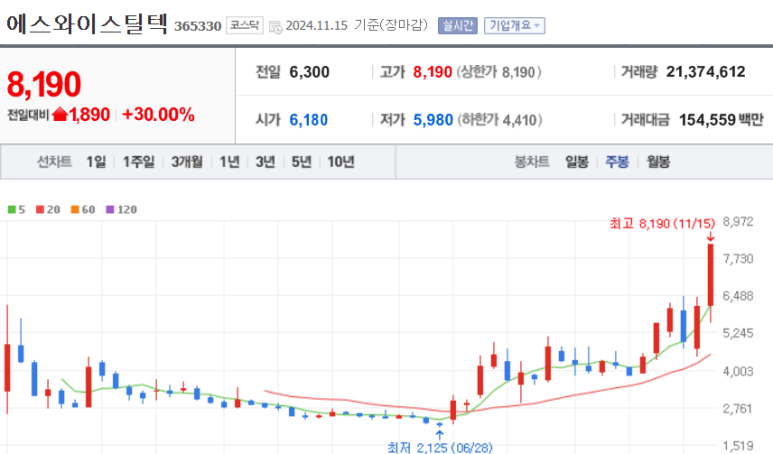
Task: Click the tall red candle at the latest week
Action: 710,275
